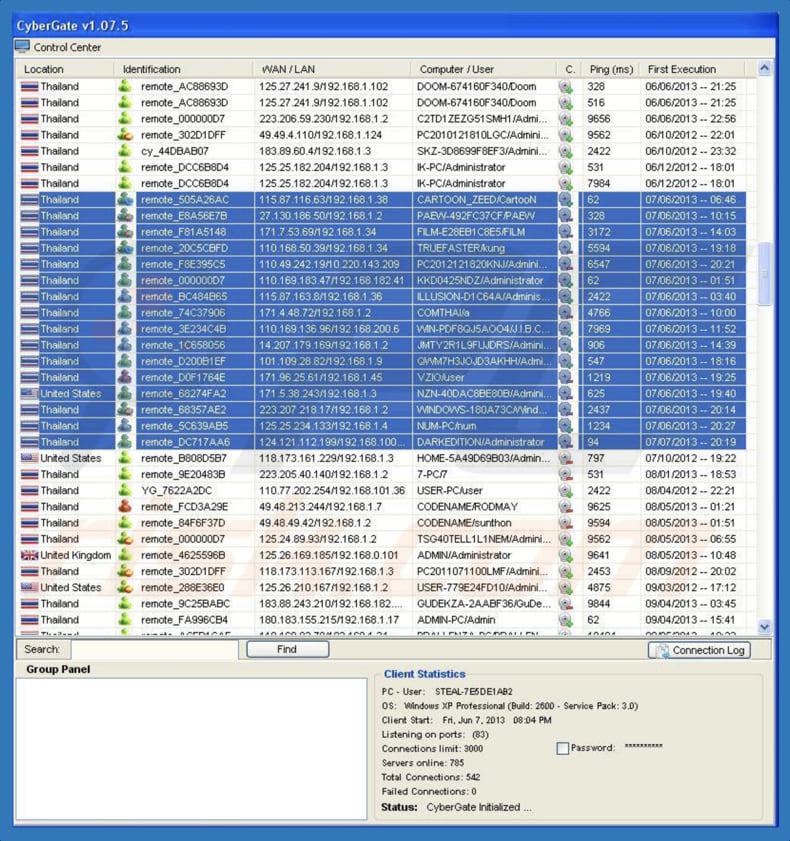Image resolution: width=790 pixels, height=841 pixels.
Task: Click the CyberGate Initialized status text
Action: click(x=478, y=807)
